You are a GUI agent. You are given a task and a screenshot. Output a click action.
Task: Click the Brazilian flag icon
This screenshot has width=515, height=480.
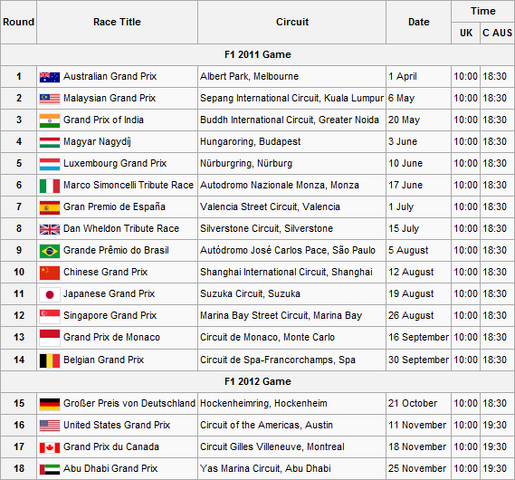click(50, 251)
